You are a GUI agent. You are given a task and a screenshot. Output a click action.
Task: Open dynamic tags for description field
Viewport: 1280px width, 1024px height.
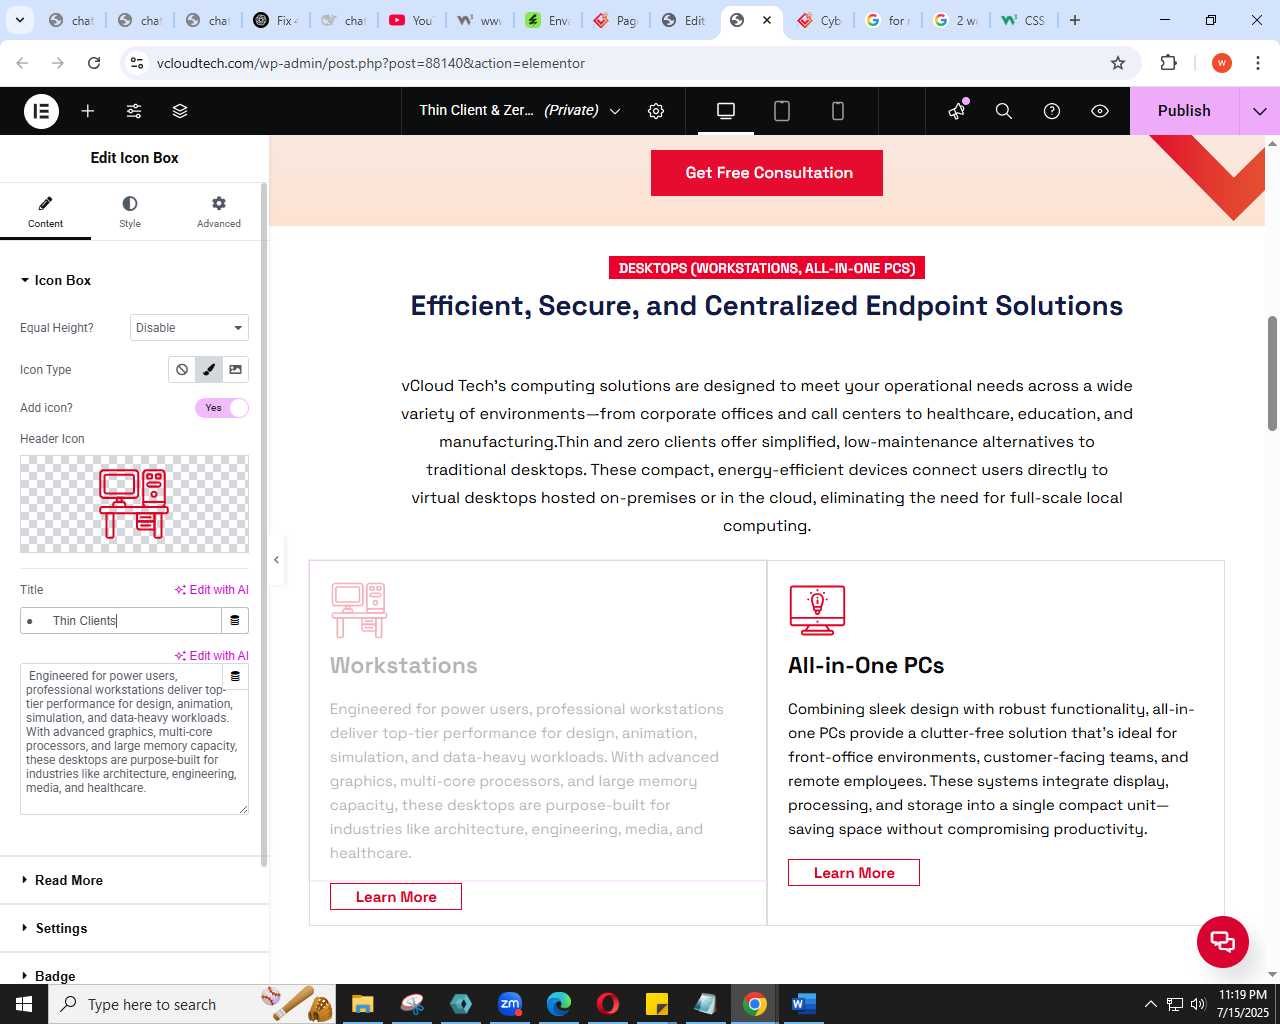point(236,676)
